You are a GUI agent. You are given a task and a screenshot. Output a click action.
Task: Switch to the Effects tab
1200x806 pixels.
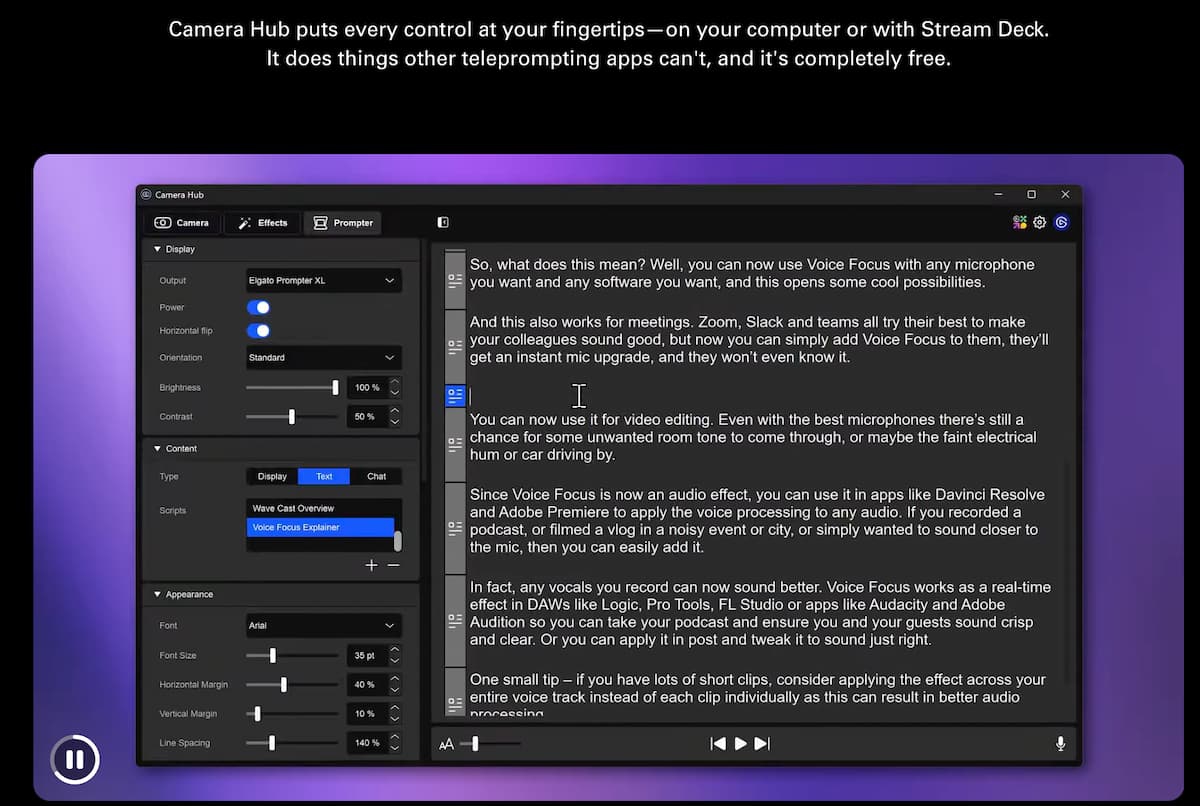[x=263, y=223]
